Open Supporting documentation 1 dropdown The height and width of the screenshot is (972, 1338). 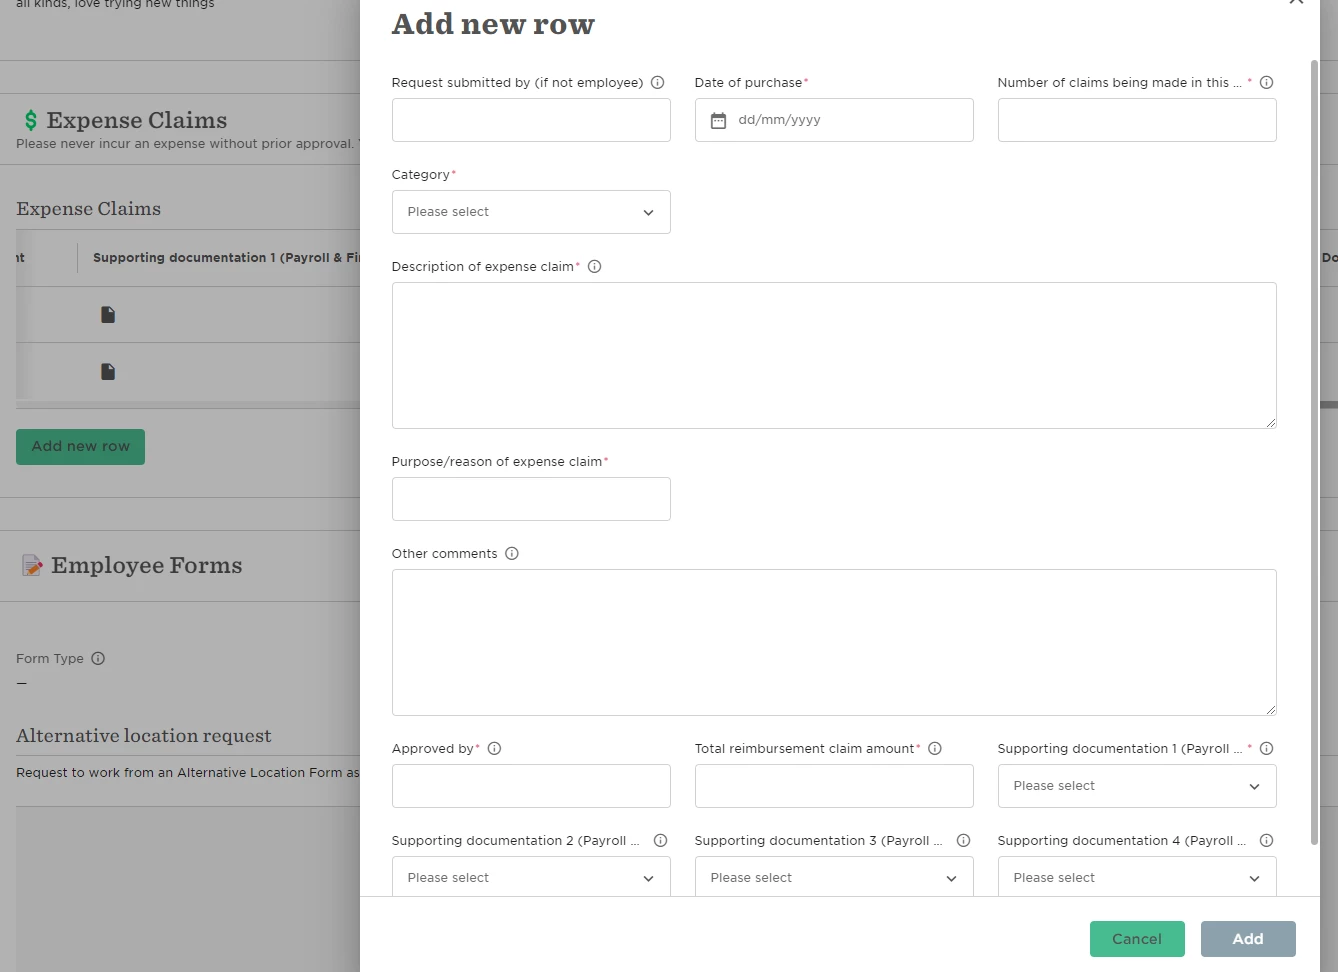coord(1137,786)
